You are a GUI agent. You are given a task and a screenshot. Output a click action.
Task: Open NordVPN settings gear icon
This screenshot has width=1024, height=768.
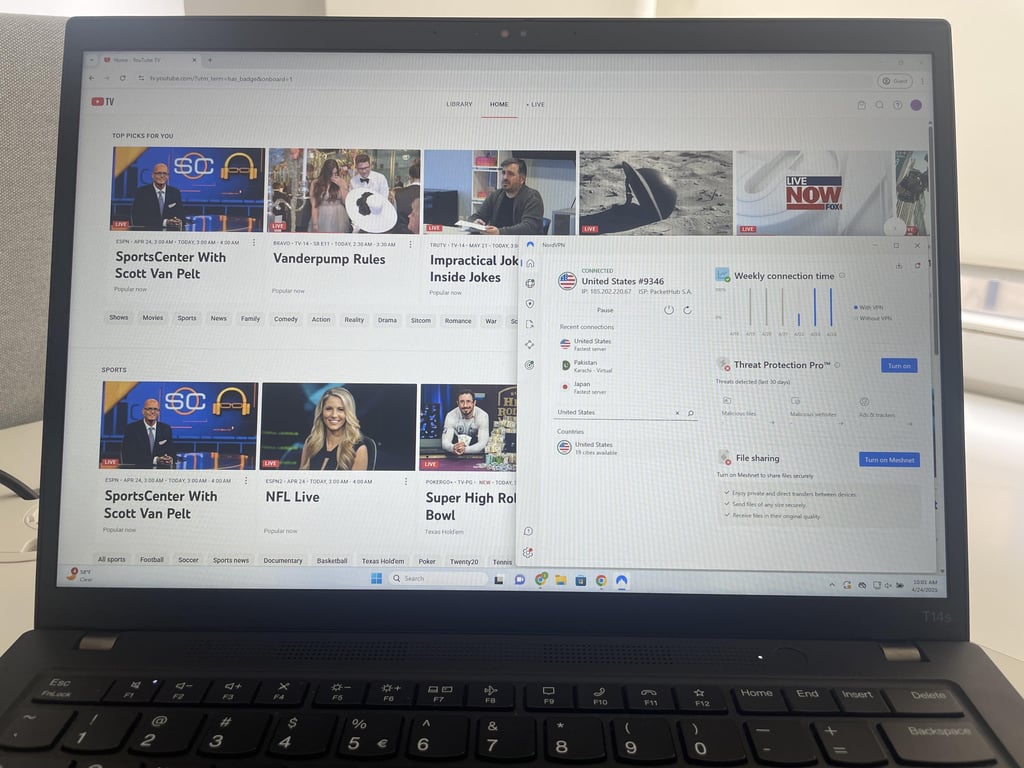[x=528, y=552]
